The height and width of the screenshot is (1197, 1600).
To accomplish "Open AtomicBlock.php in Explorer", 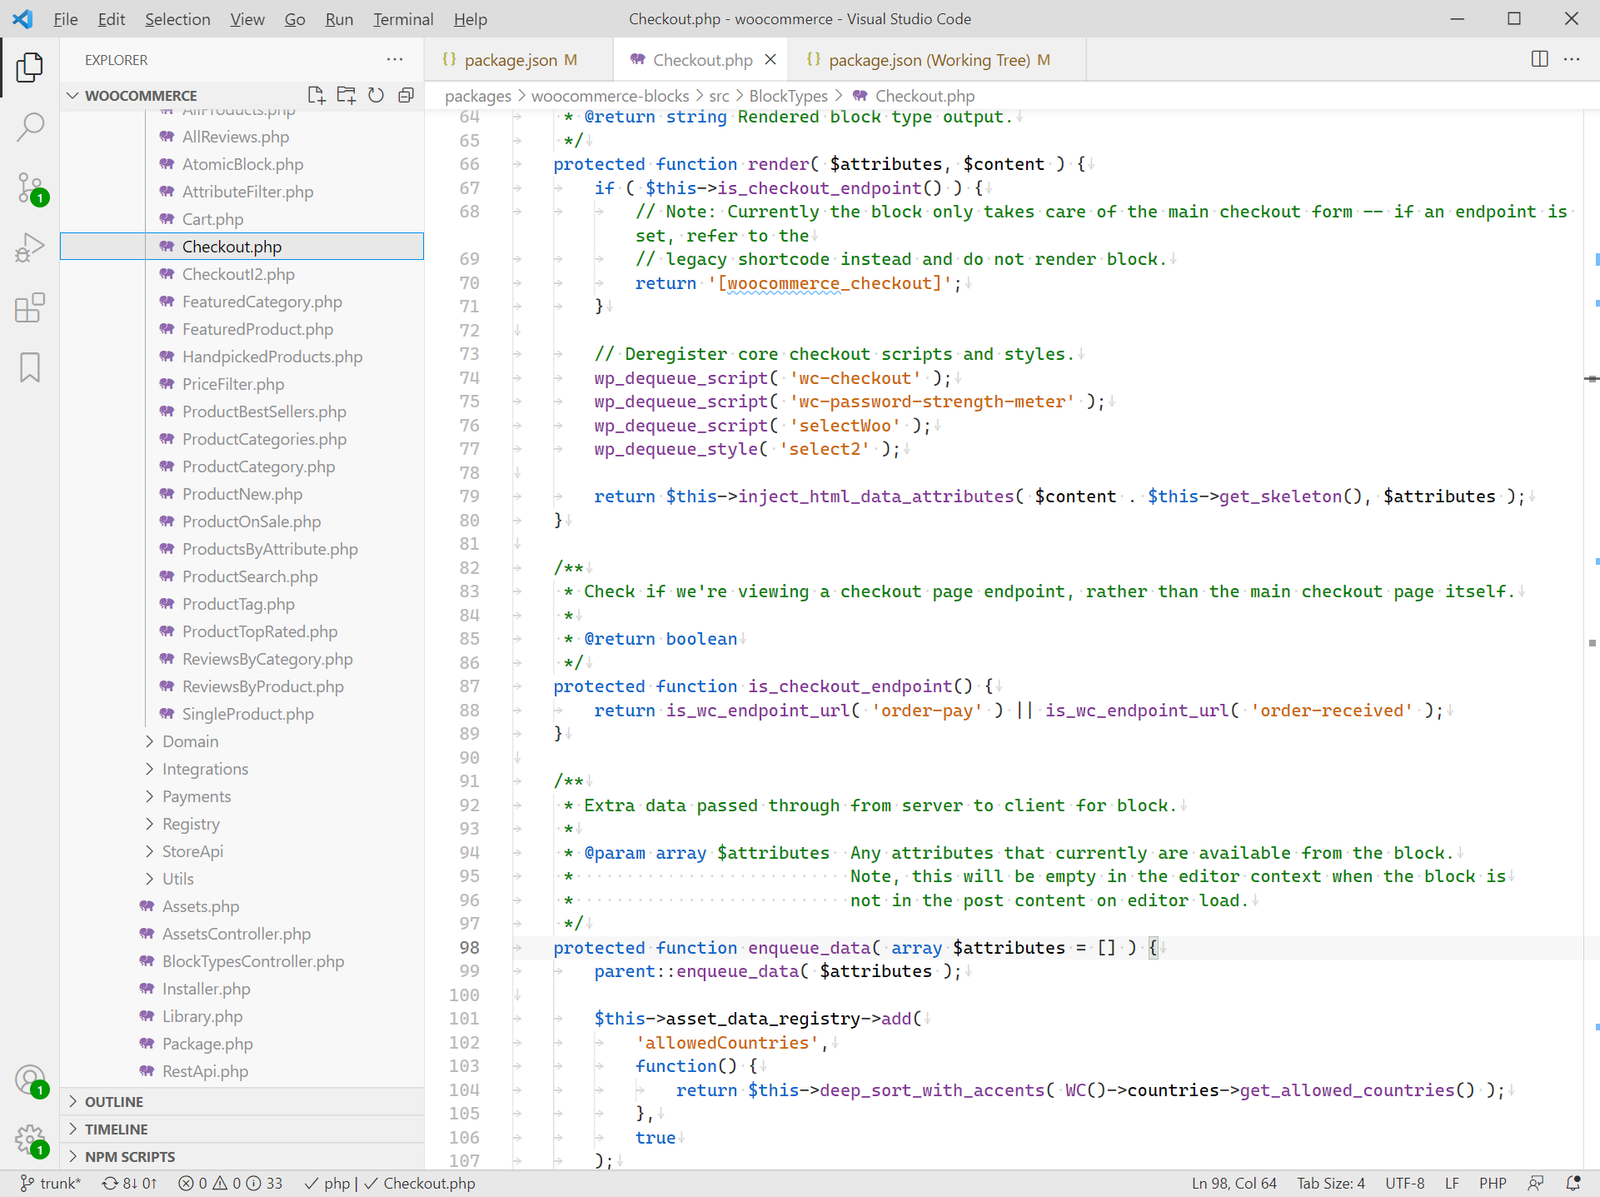I will [x=242, y=164].
